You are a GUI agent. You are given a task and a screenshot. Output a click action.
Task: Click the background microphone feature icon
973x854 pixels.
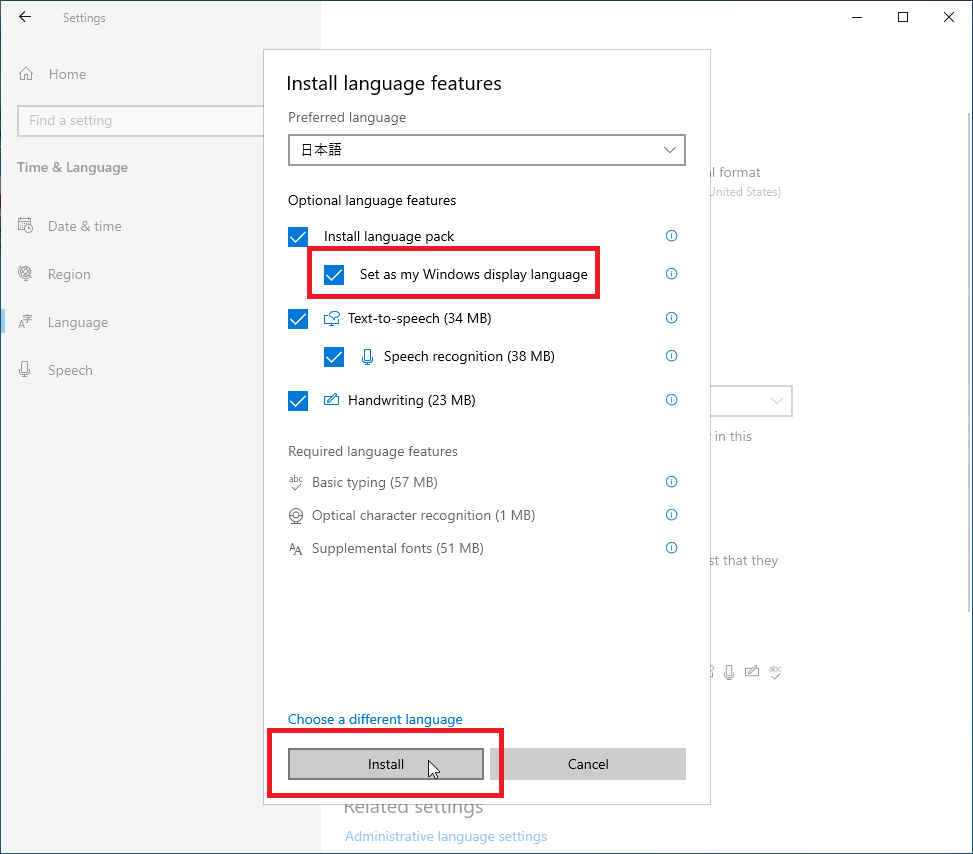[x=729, y=672]
